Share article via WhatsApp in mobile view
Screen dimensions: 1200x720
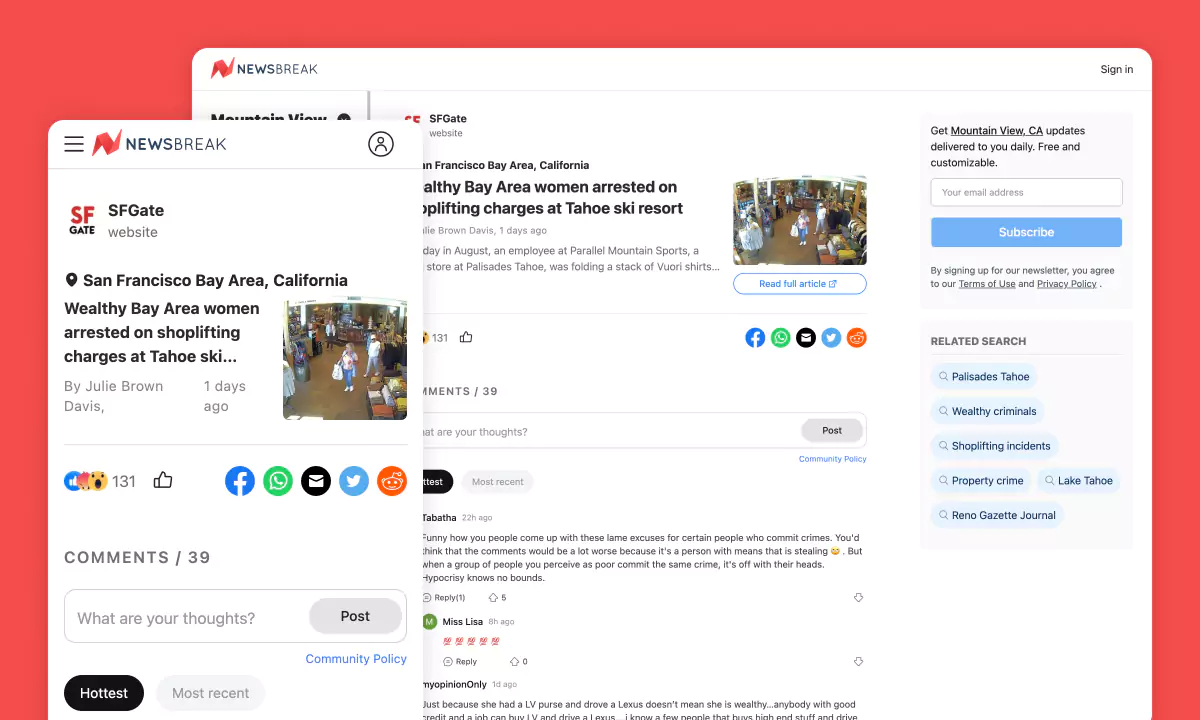[278, 481]
